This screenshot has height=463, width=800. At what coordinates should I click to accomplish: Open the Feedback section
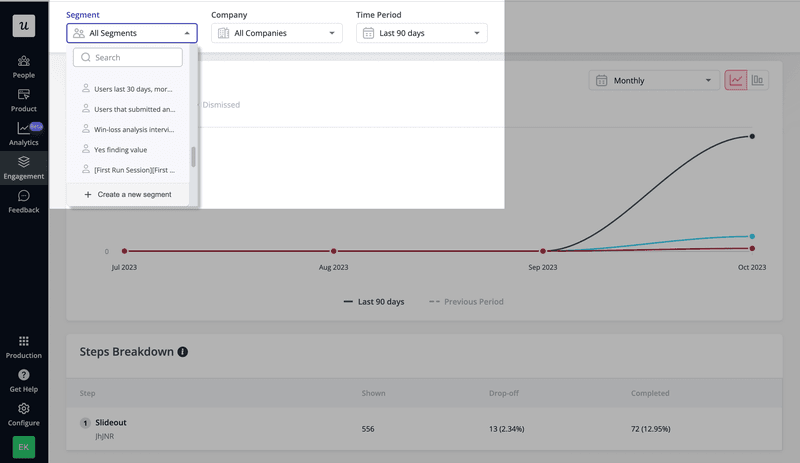pos(23,202)
